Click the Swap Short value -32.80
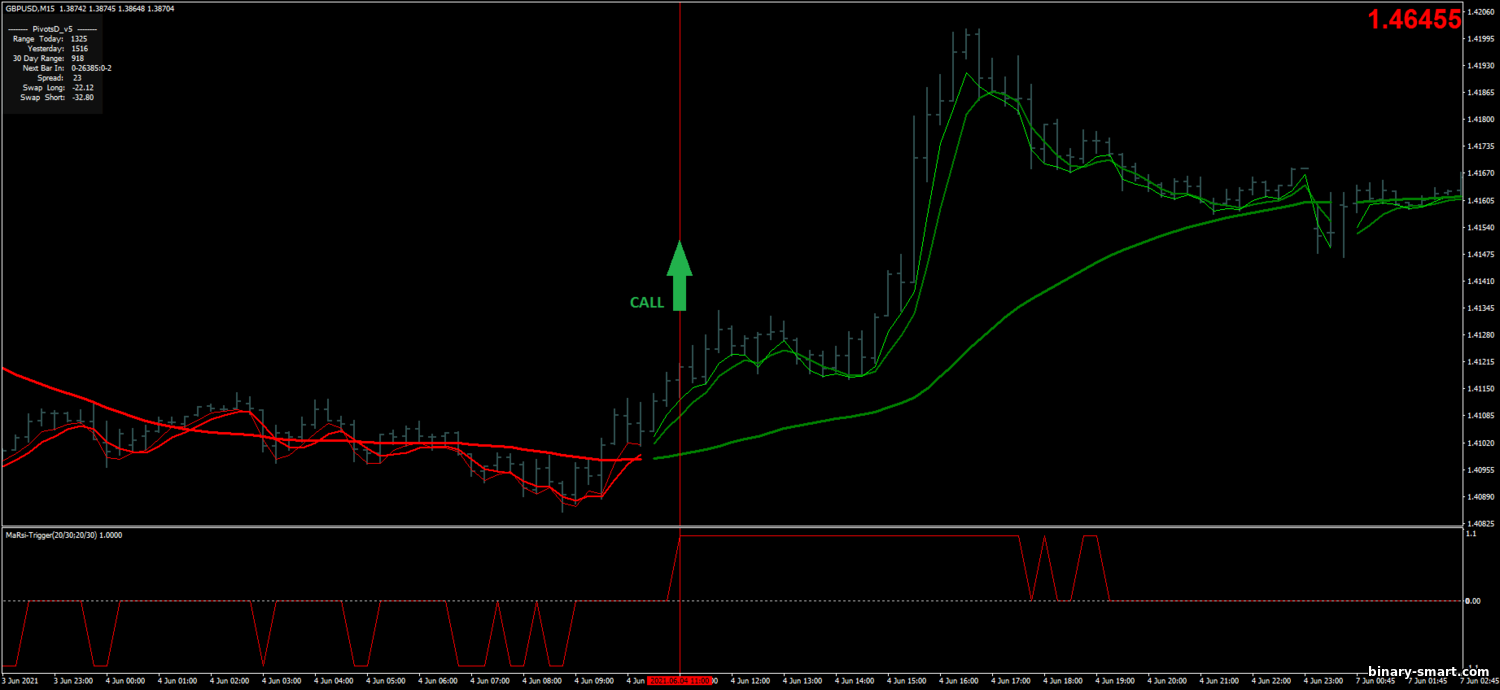This screenshot has height=690, width=1500. pyautogui.click(x=84, y=97)
